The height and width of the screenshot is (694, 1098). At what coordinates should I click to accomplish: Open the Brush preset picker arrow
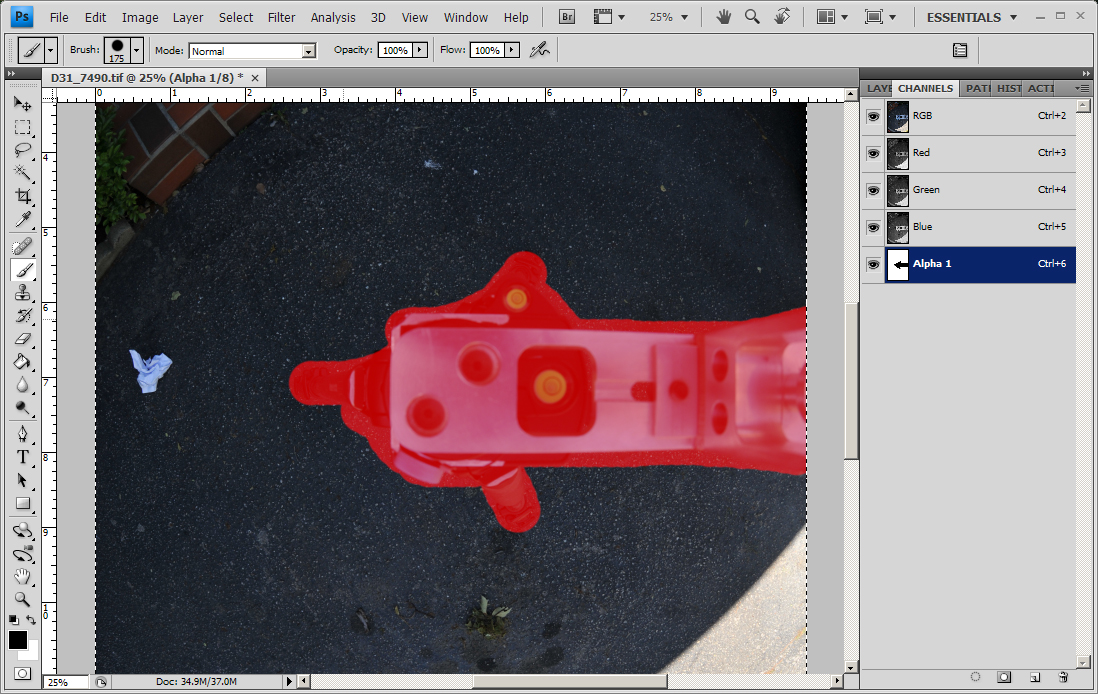137,50
